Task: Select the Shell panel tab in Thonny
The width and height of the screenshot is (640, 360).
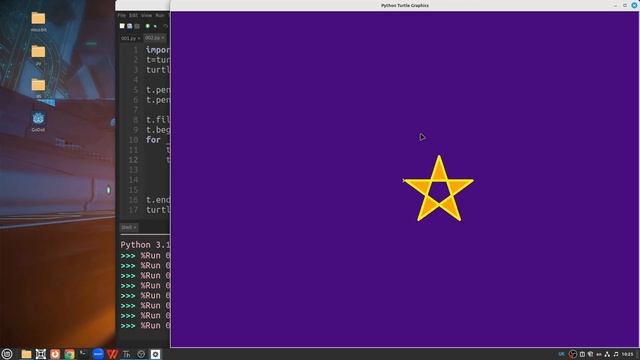Action: click(x=129, y=227)
